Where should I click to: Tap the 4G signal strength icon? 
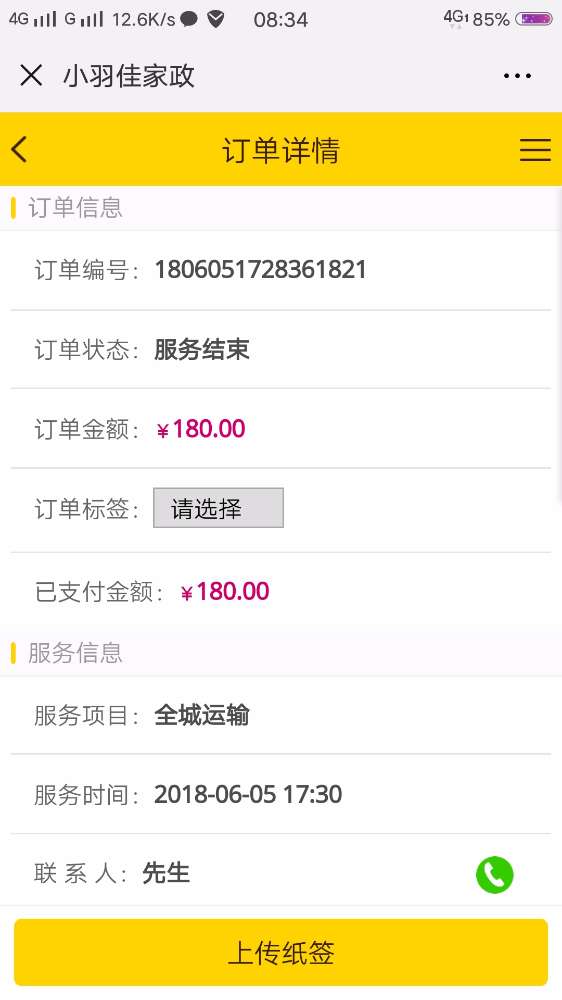point(33,19)
